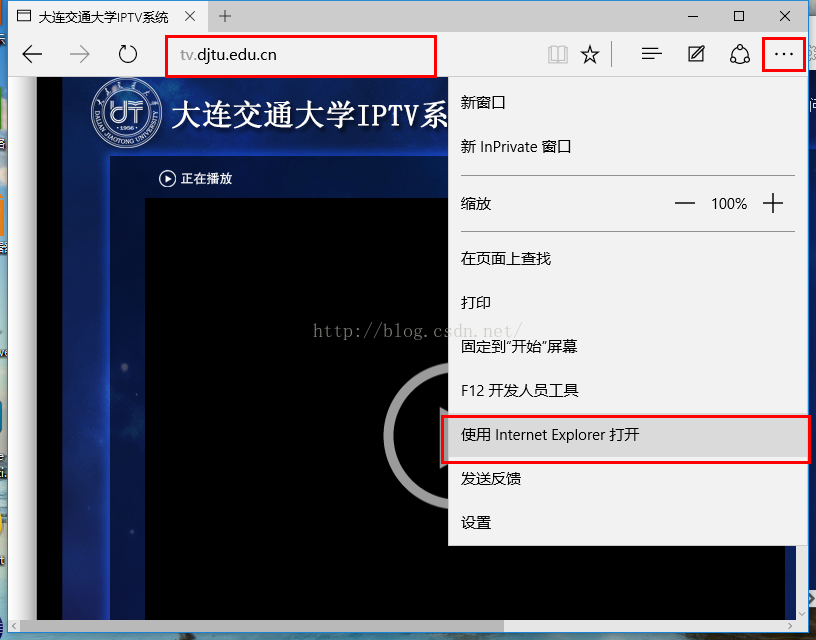Choose 使用 Internet Explorer 打开
Screen dimensions: 816x640
pyautogui.click(x=628, y=434)
